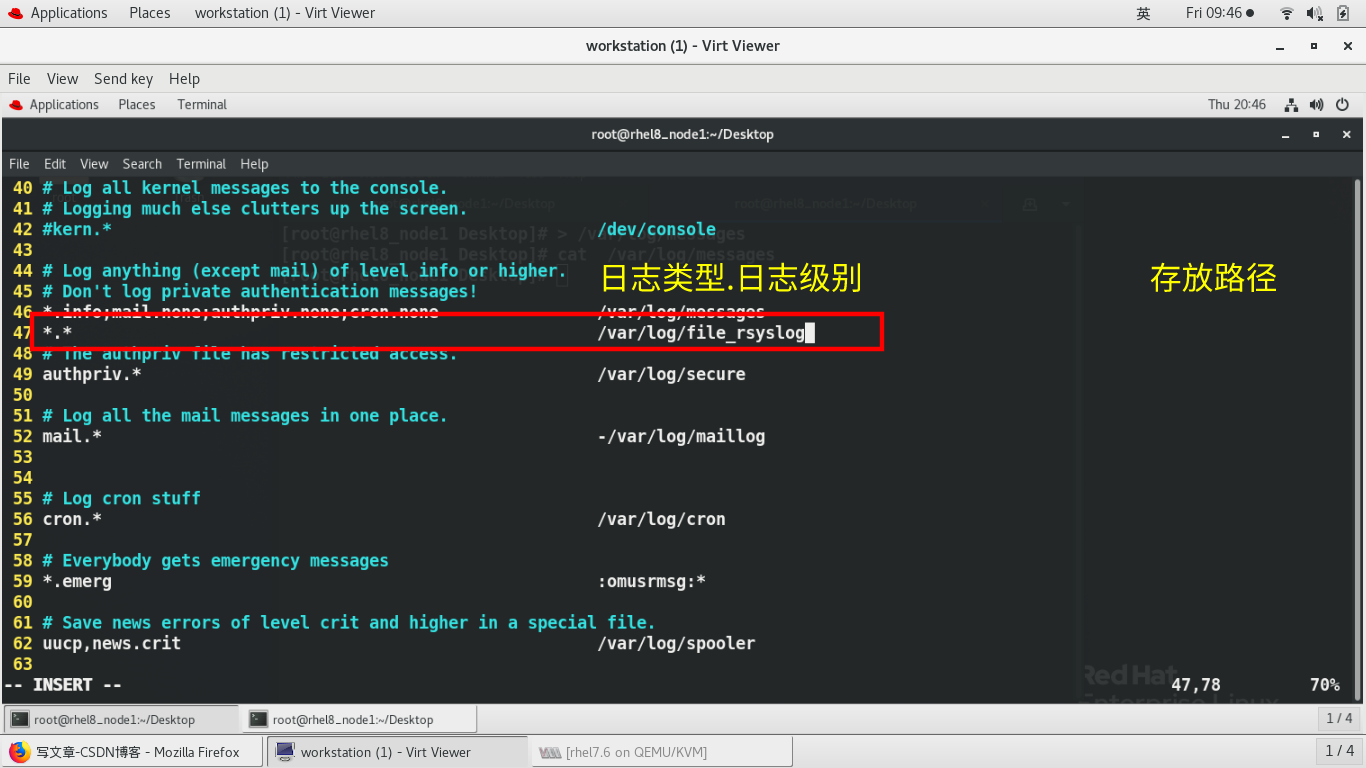1366x768 pixels.
Task: Click the guest volume icon
Action: pos(1316,105)
